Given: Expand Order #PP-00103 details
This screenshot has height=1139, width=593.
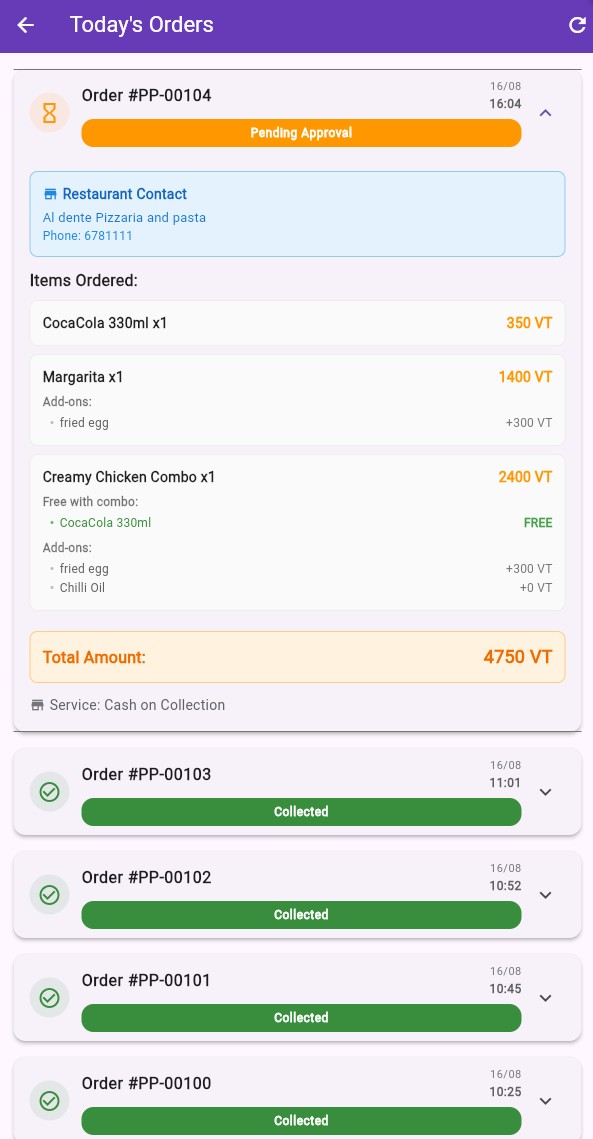Looking at the screenshot, I should coord(545,791).
